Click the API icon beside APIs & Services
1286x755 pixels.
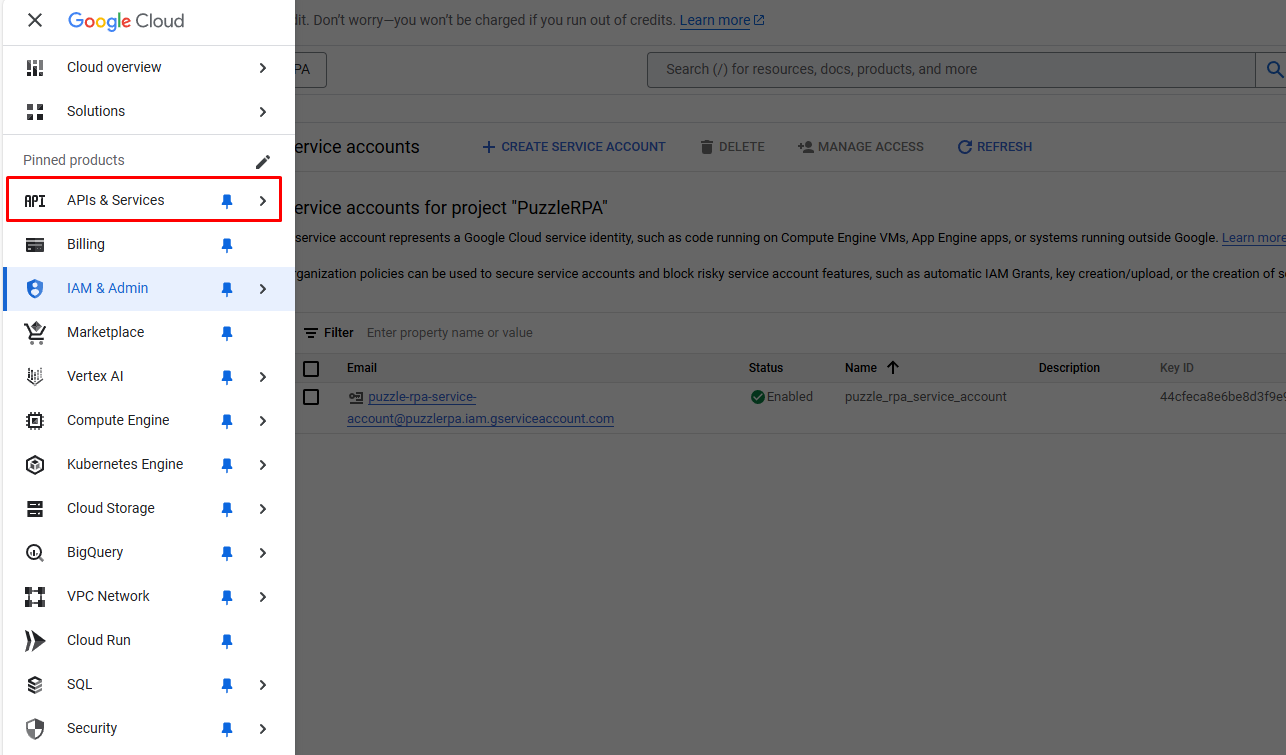[x=35, y=201]
